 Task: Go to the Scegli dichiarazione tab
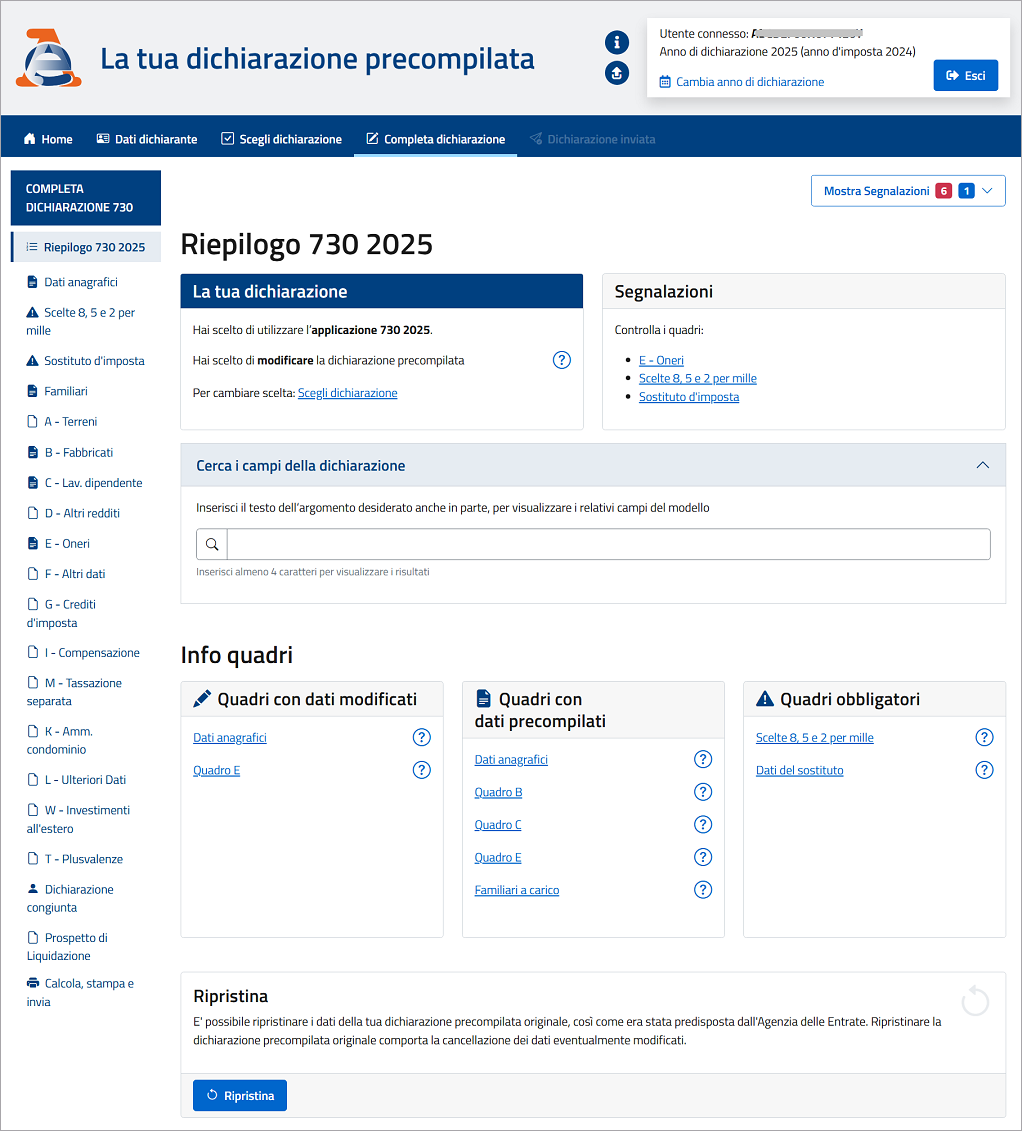(281, 139)
